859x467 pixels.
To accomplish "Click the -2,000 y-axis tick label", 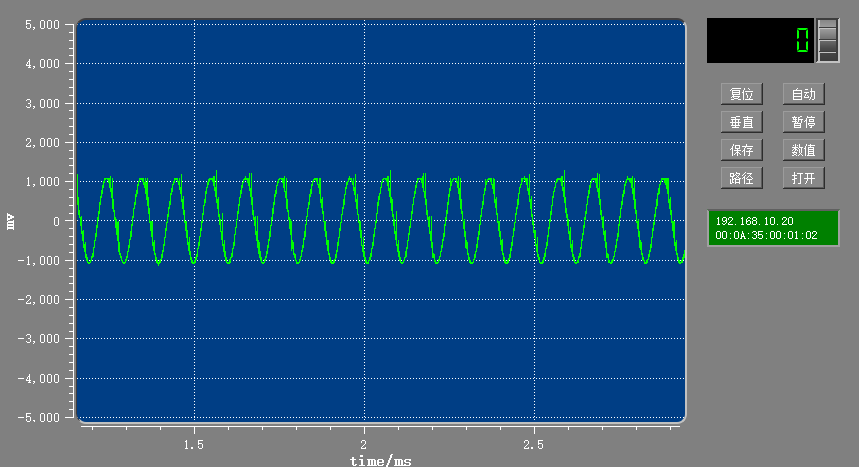I will coord(39,300).
